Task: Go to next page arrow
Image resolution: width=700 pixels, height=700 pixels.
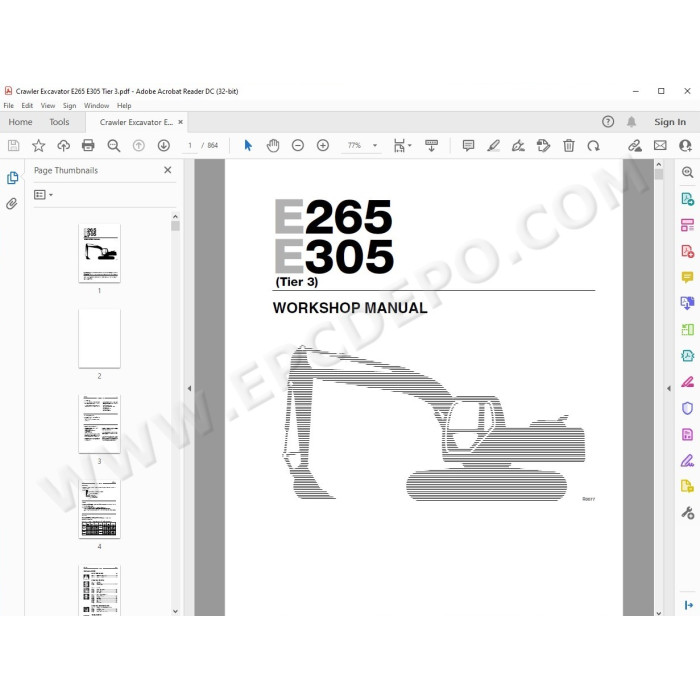Action: click(164, 146)
